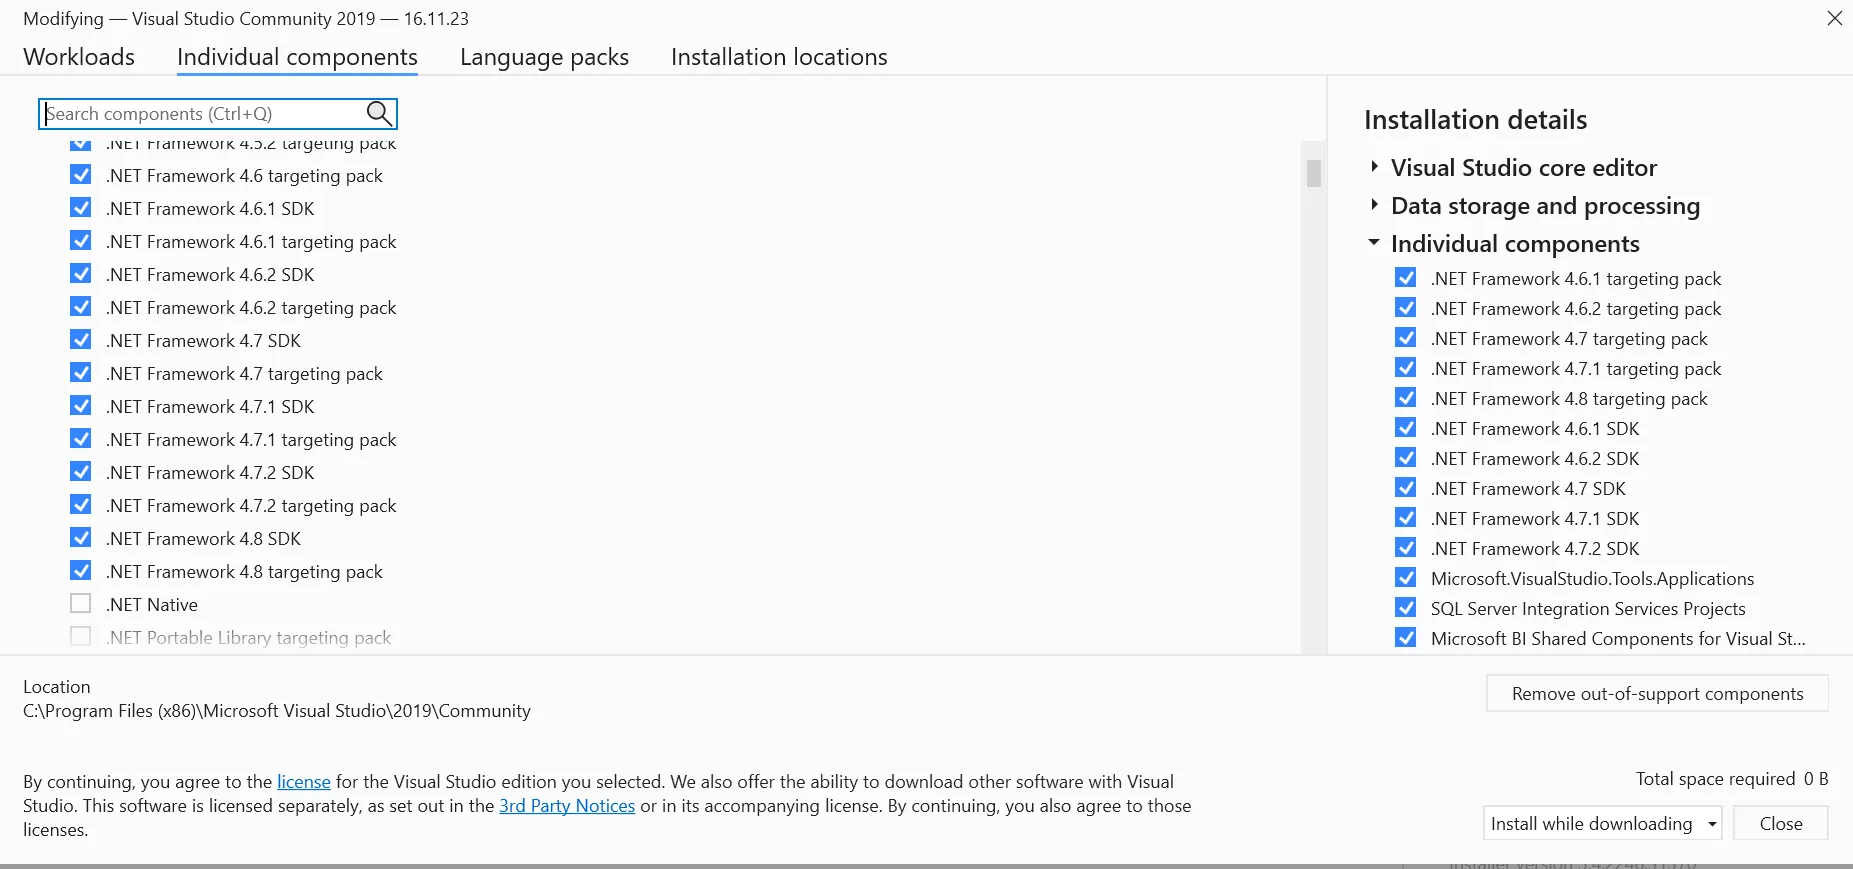Uncheck .NET Framework 4.6.1 SDK in component list

click(x=81, y=208)
